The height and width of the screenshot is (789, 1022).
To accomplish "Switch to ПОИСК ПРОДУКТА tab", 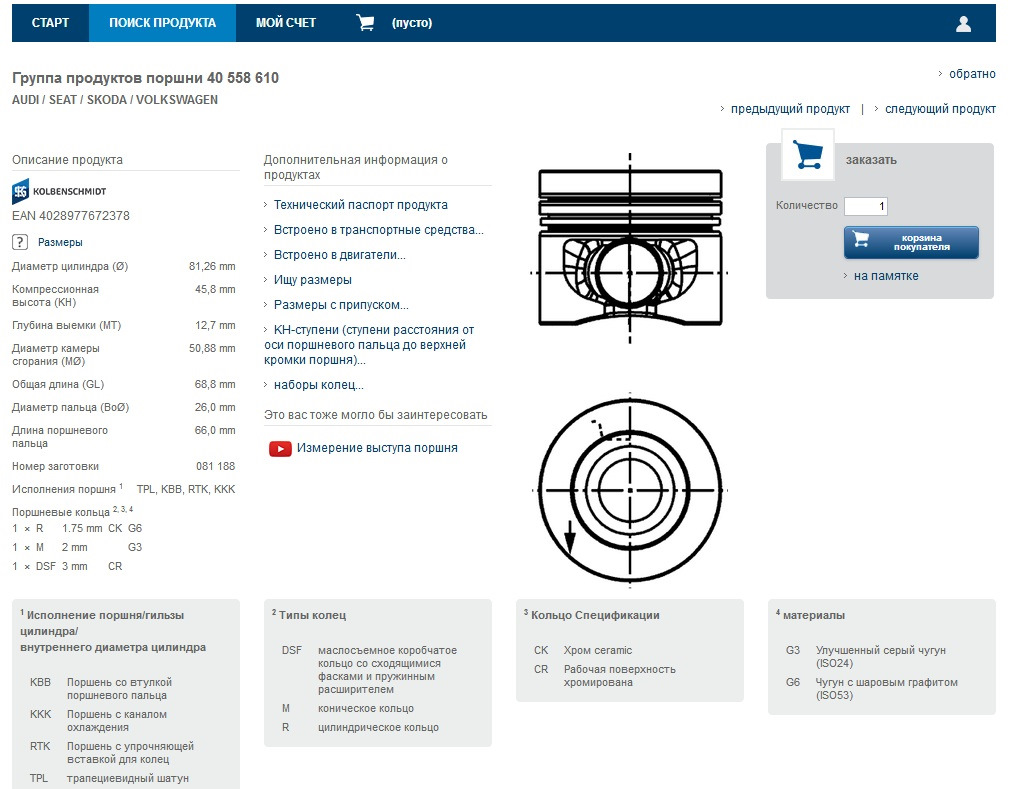I will [x=162, y=23].
